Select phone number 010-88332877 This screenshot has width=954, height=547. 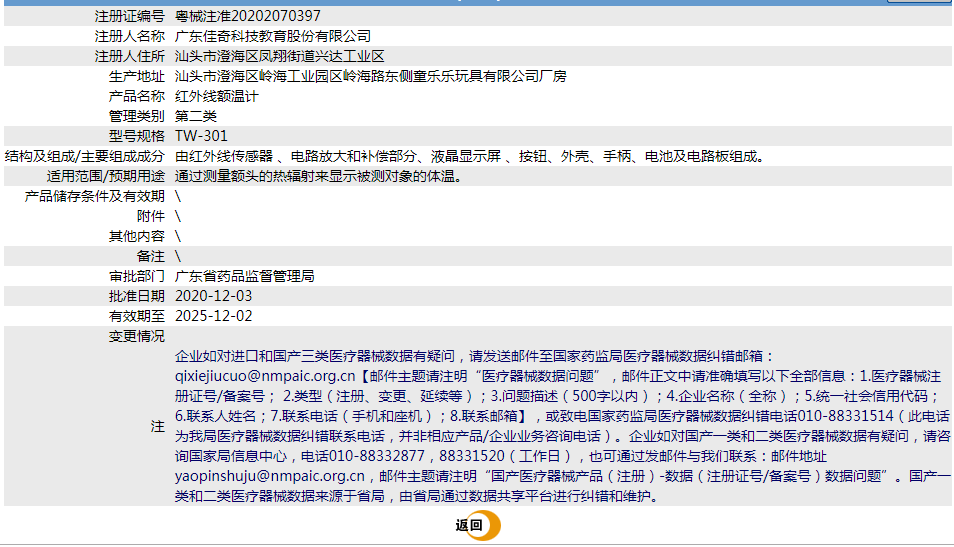click(x=377, y=456)
